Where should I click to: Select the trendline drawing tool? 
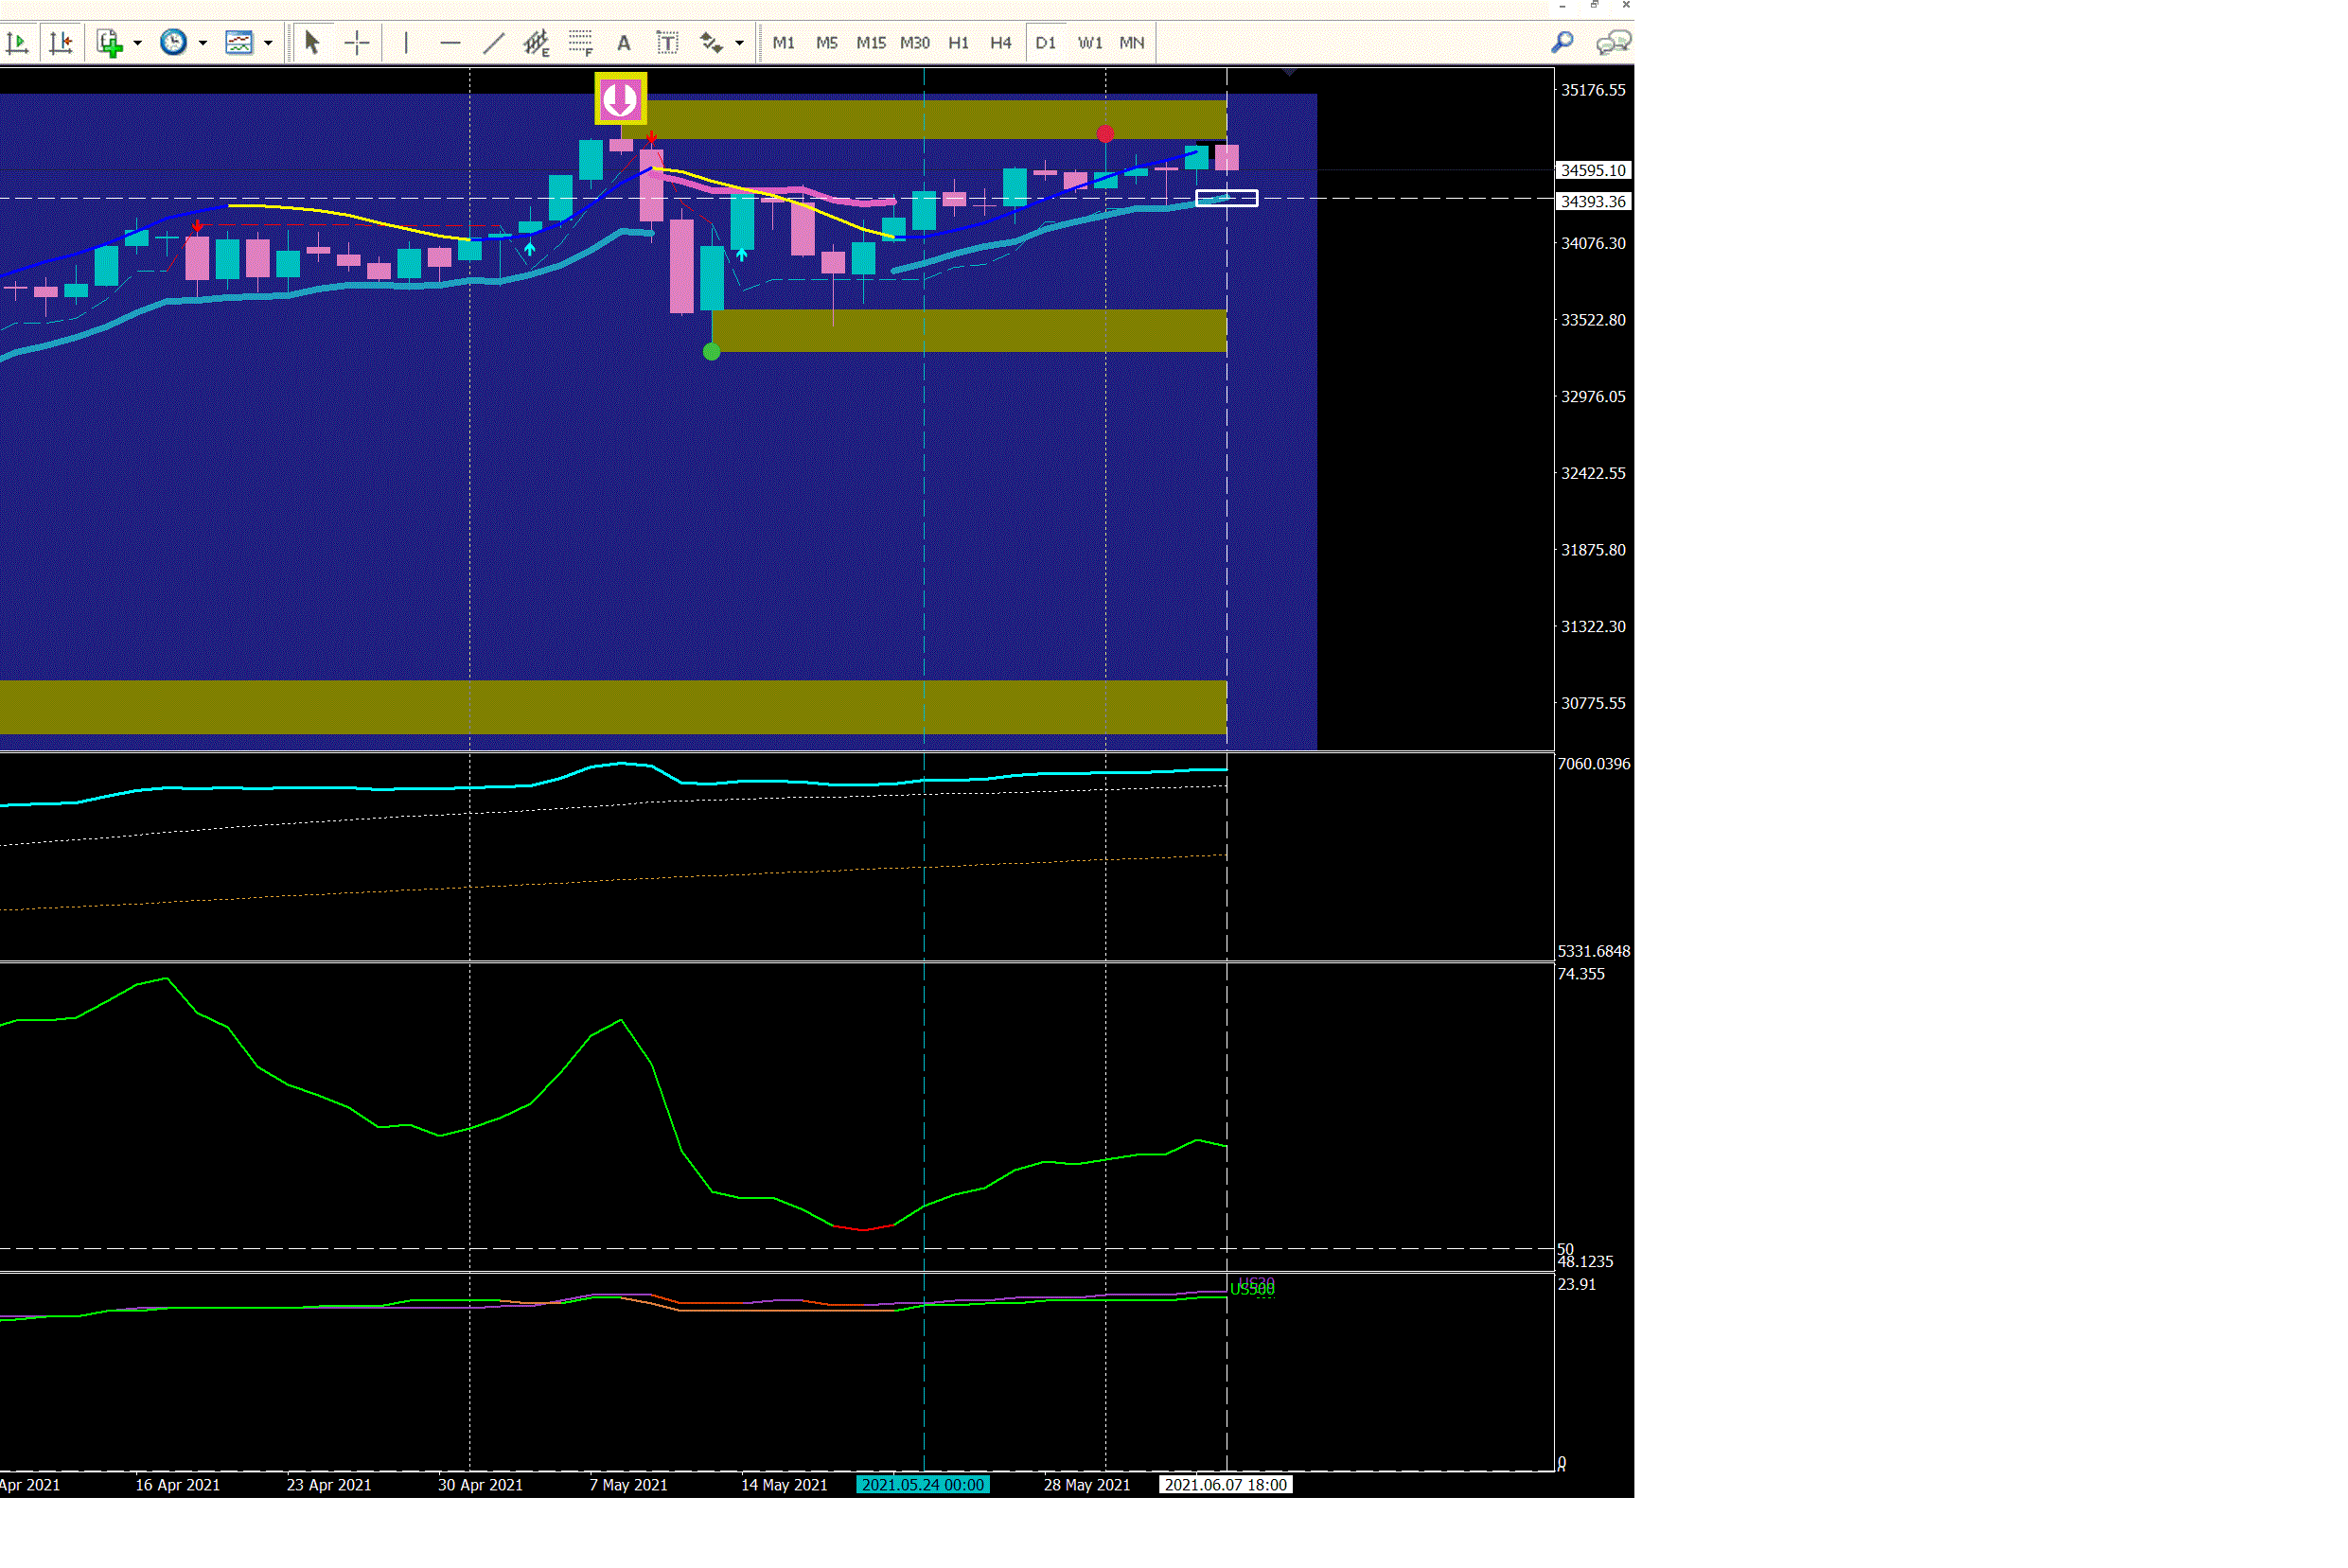[x=494, y=43]
